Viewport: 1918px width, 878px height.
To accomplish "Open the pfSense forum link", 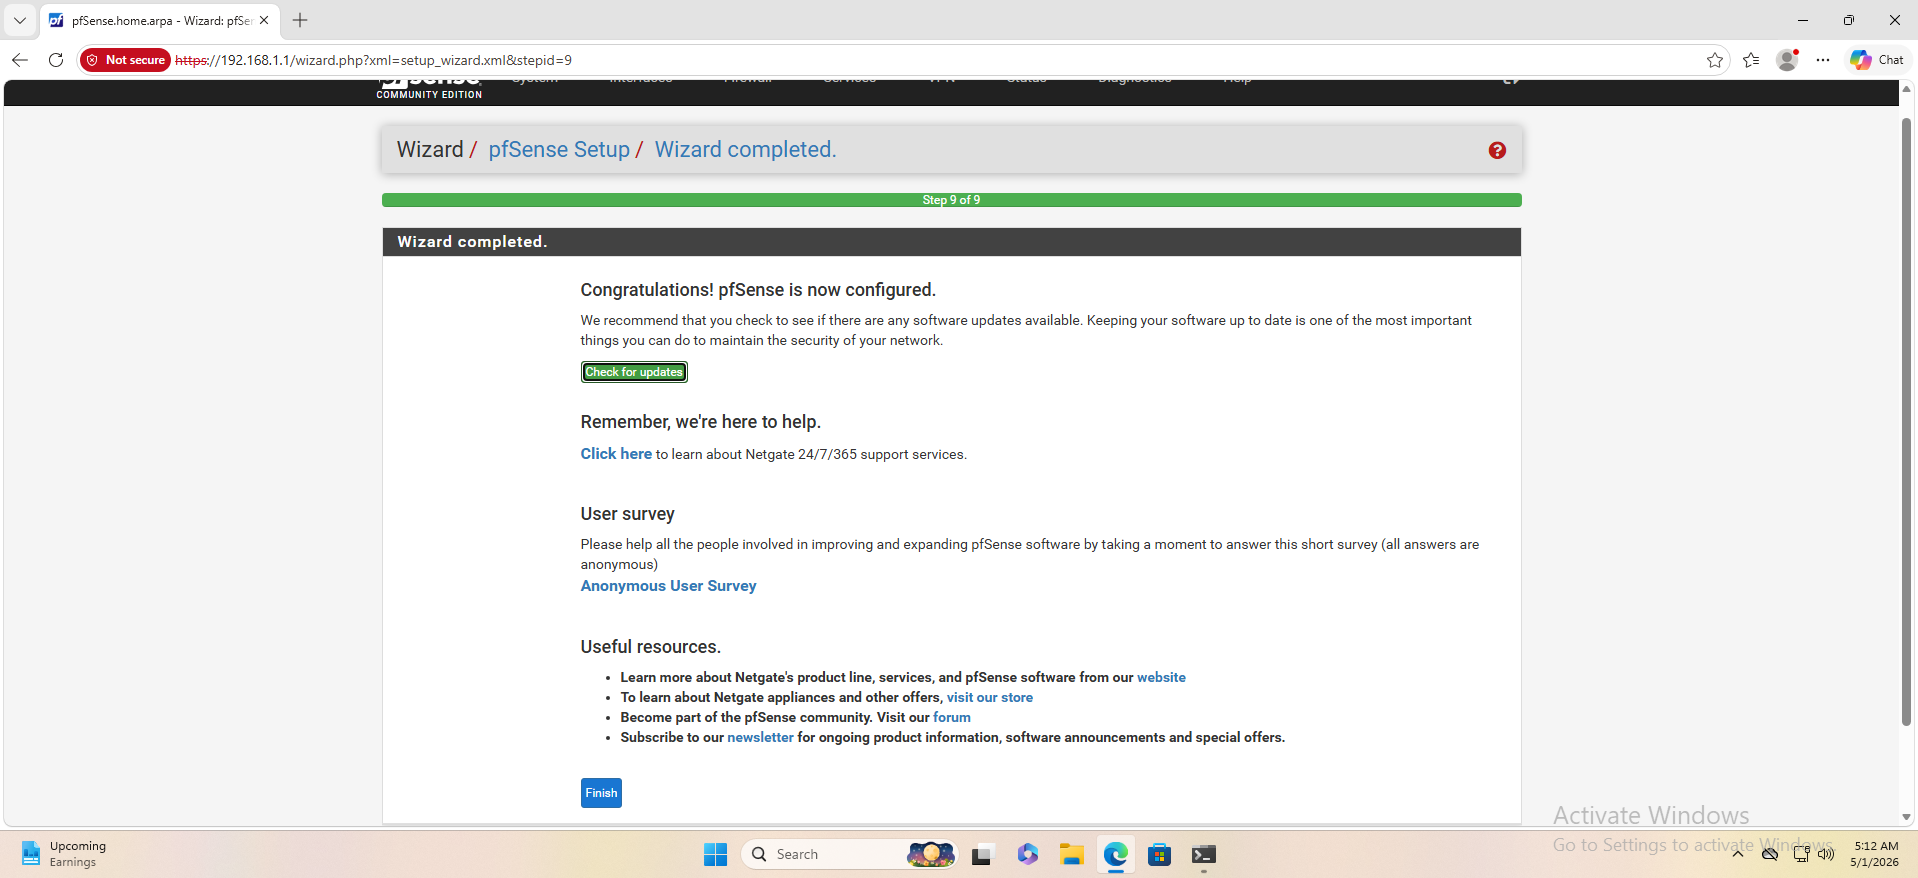I will (x=952, y=717).
